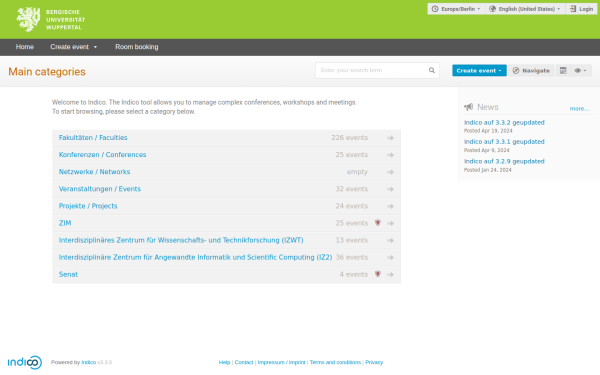Click the arrow in Veranstaltungen / Events row
600x375 pixels.
tap(390, 189)
